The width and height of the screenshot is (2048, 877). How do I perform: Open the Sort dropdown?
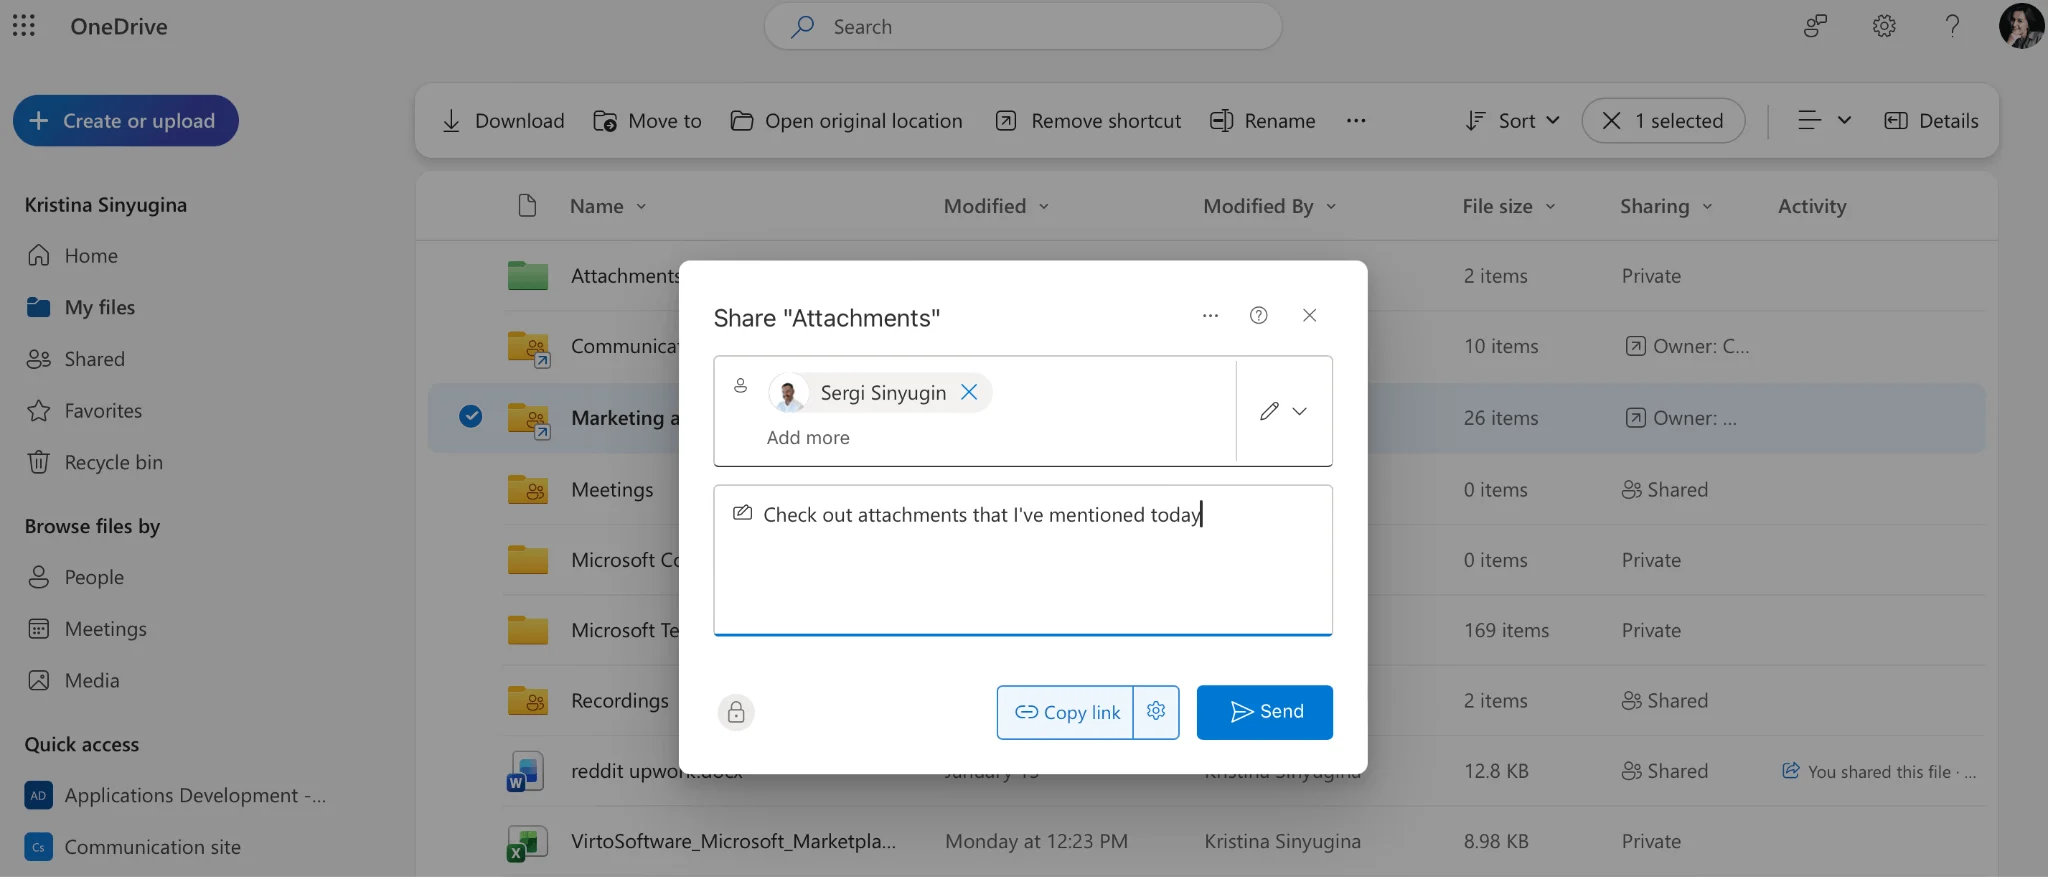1512,121
